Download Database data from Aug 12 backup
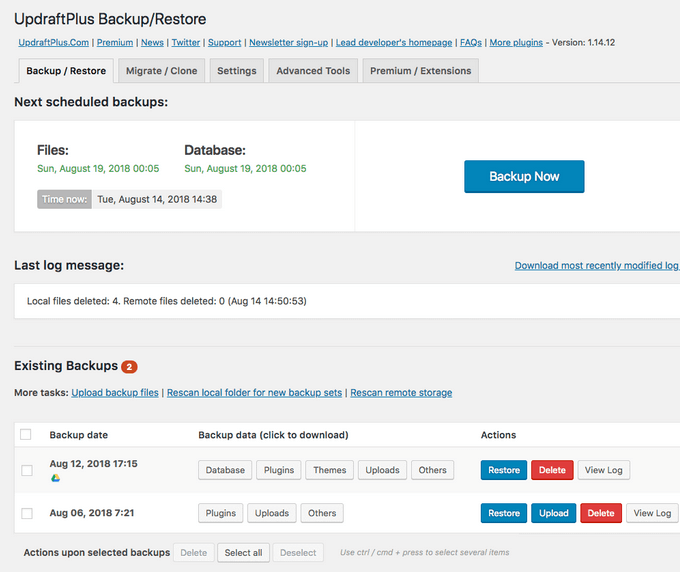Viewport: 680px width, 572px height. coord(225,470)
